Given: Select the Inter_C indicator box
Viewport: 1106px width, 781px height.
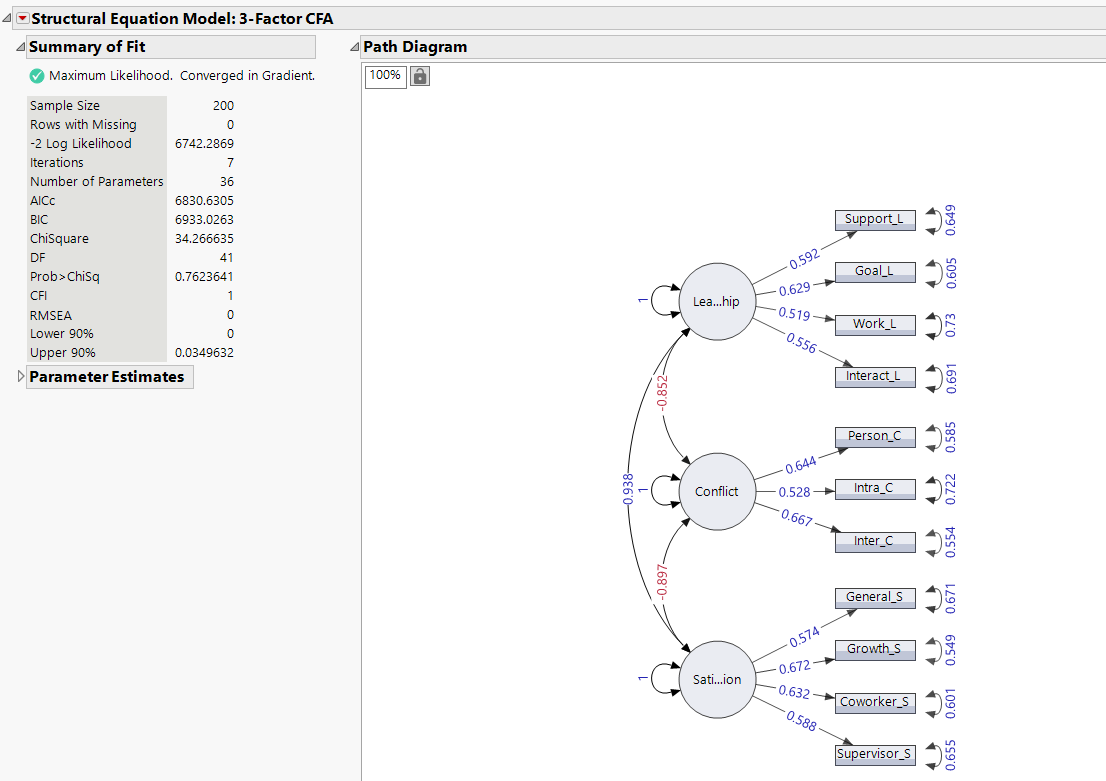Looking at the screenshot, I should click(x=874, y=541).
